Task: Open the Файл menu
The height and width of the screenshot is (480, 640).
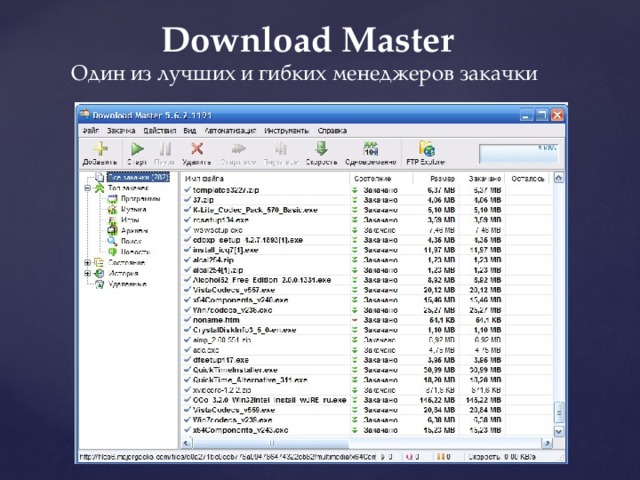Action: [91, 131]
